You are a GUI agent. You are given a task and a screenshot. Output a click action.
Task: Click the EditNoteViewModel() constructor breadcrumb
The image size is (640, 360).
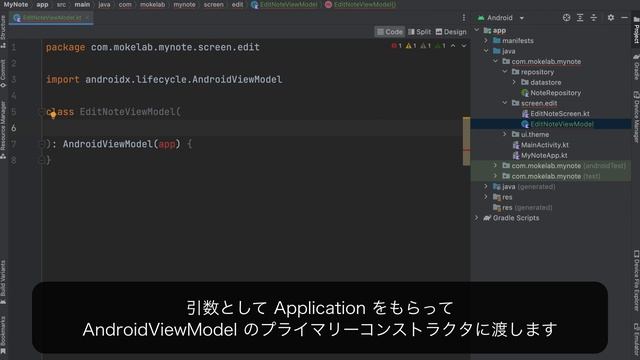click(360, 4)
